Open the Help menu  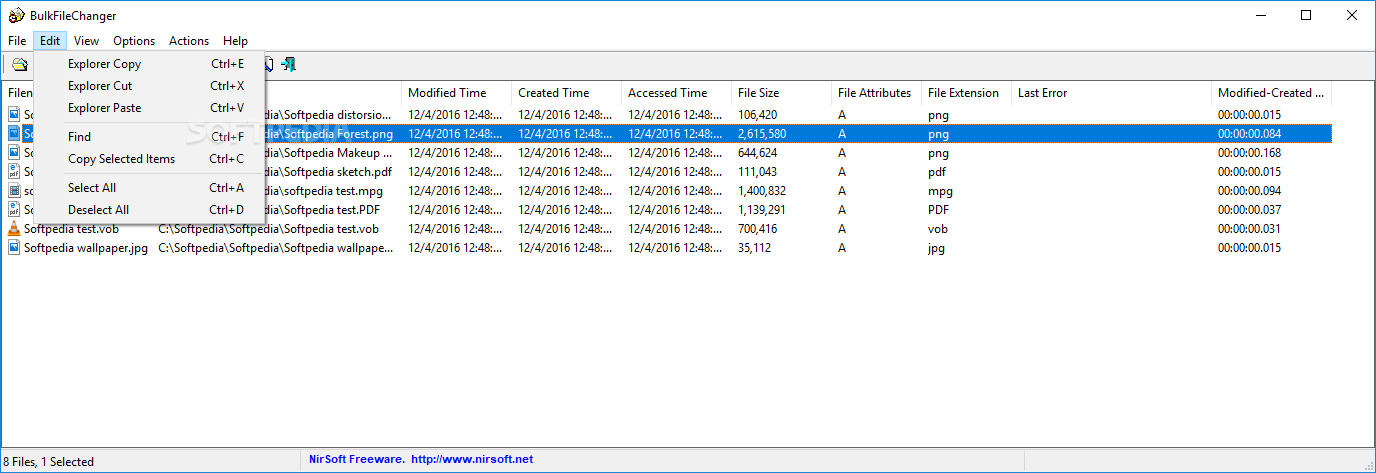(236, 41)
